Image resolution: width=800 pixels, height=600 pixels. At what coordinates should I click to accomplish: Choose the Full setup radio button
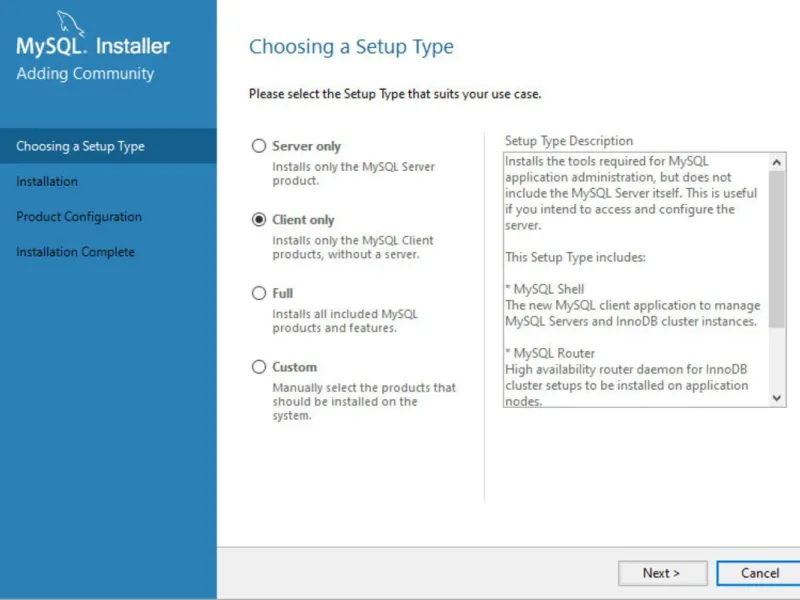click(x=259, y=293)
